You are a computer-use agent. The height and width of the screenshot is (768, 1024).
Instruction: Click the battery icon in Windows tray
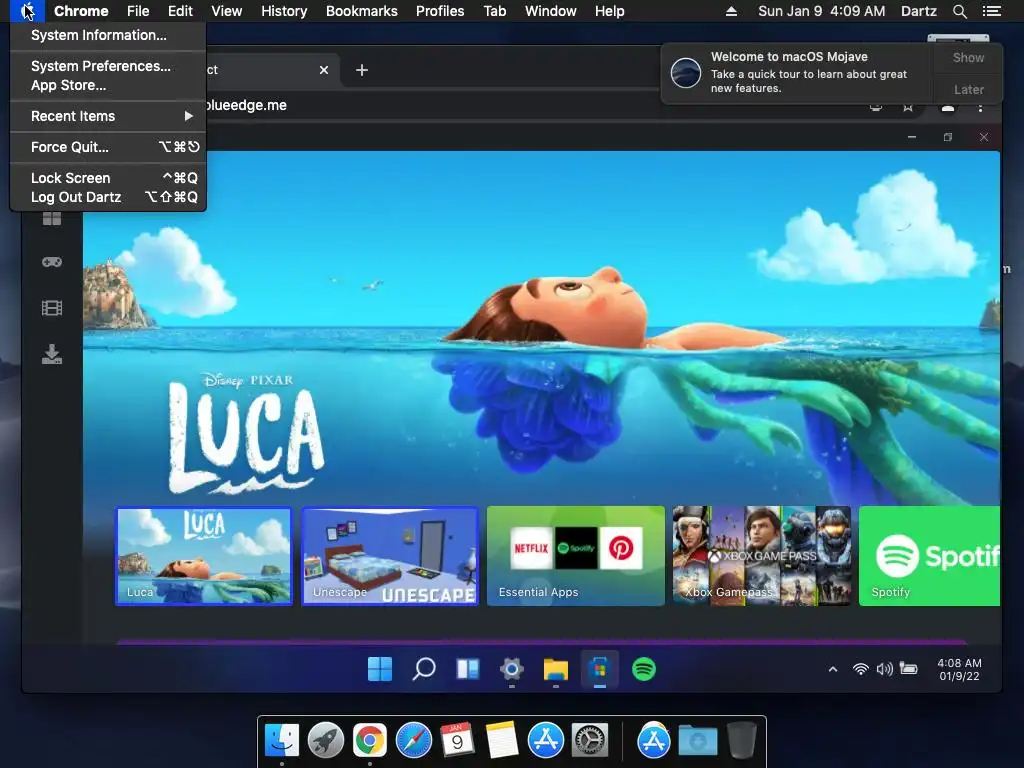click(908, 669)
